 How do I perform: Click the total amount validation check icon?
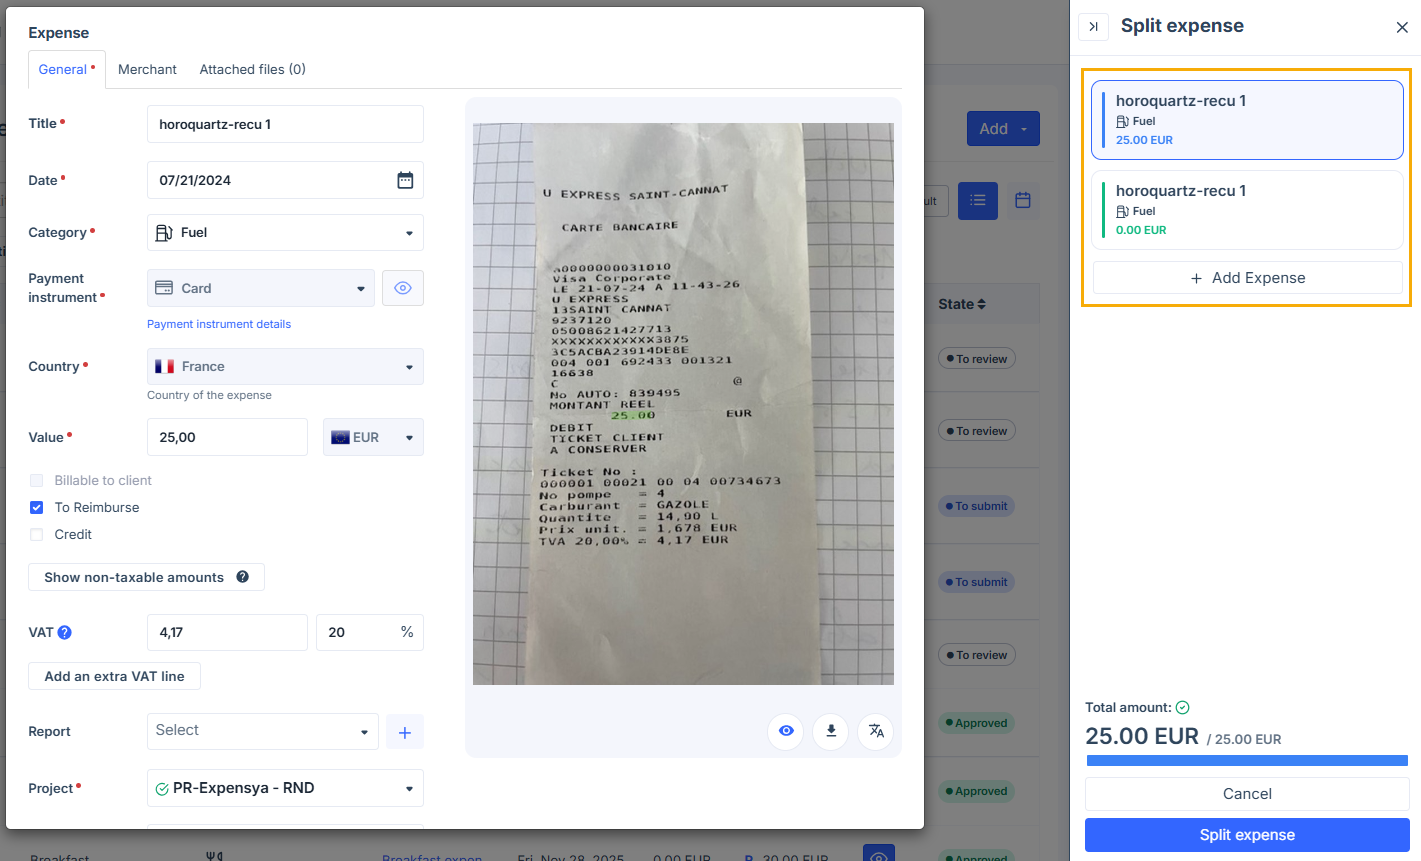point(1183,708)
